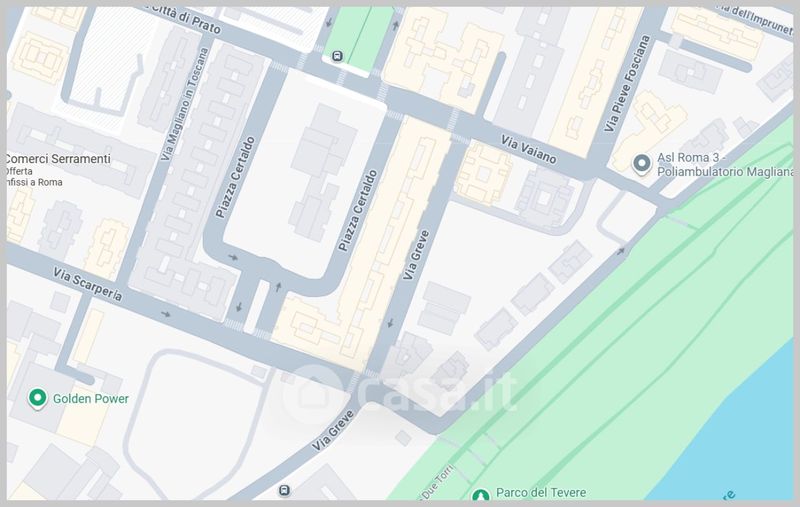Screen dimensions: 800x507
Task: Open the Golden Power place label
Action: (x=91, y=399)
